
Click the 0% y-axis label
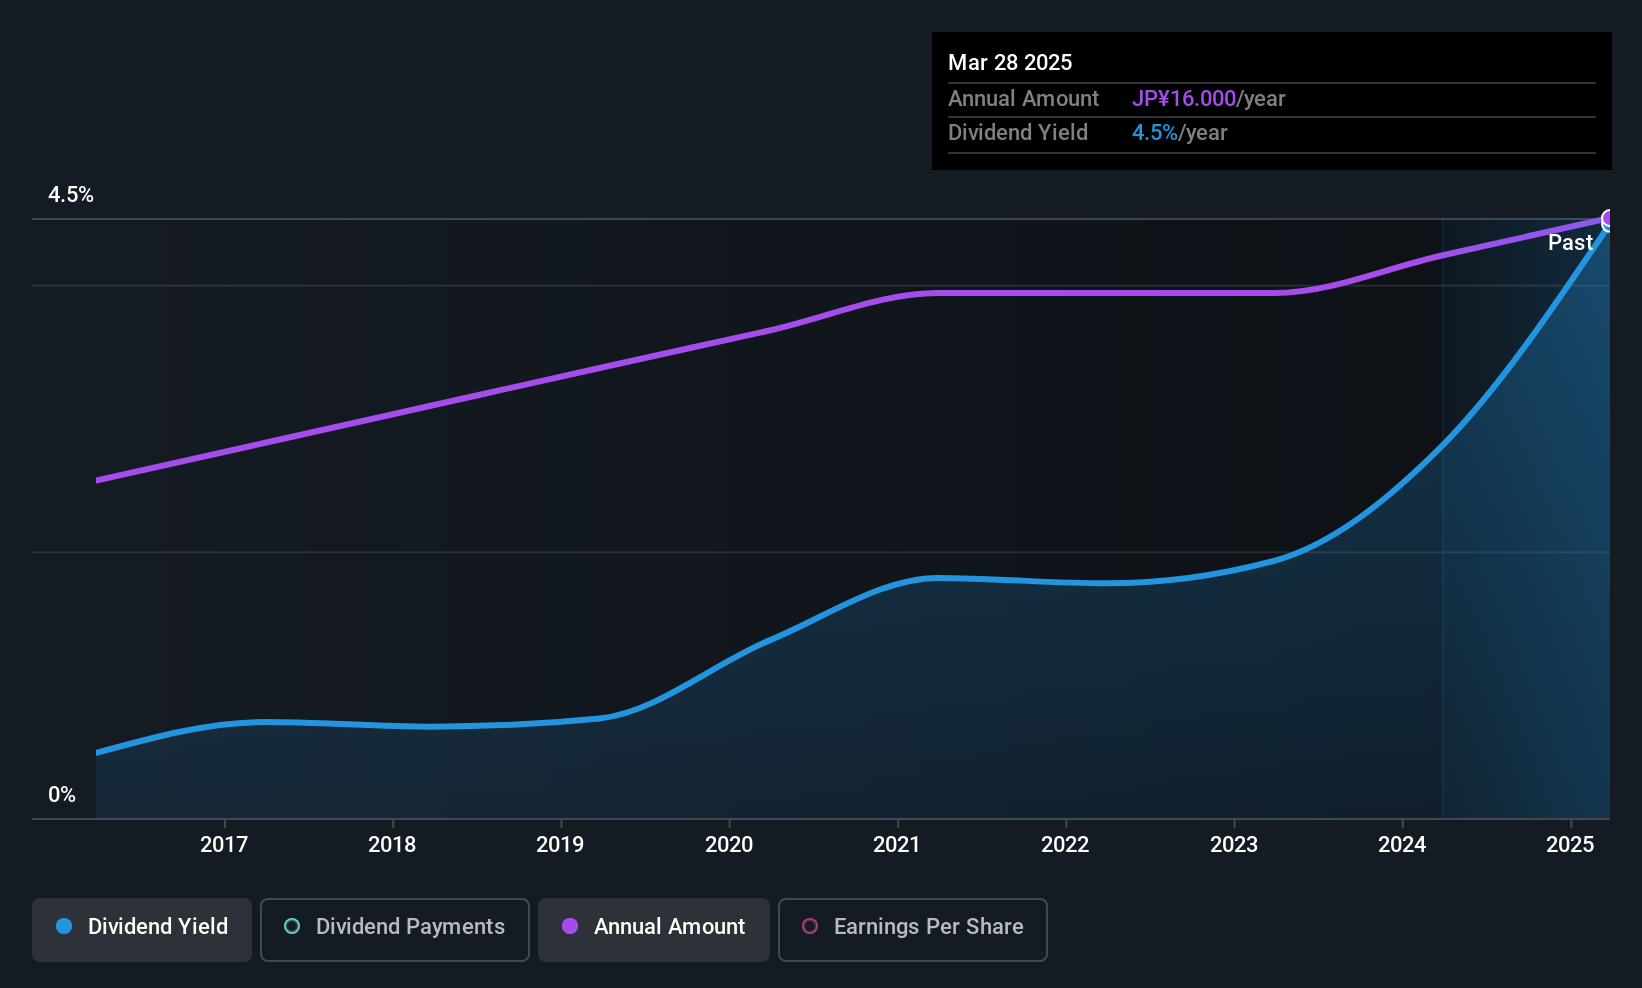[x=62, y=795]
